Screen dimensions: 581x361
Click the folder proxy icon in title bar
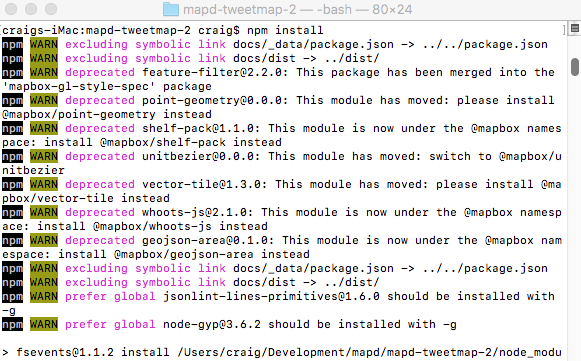(171, 9)
